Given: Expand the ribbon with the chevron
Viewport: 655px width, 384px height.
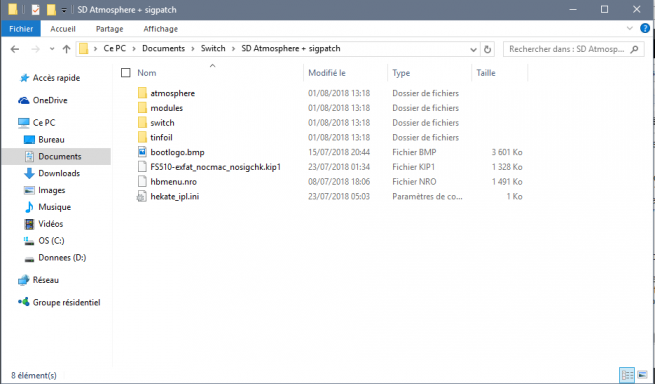Looking at the screenshot, I should [x=630, y=28].
